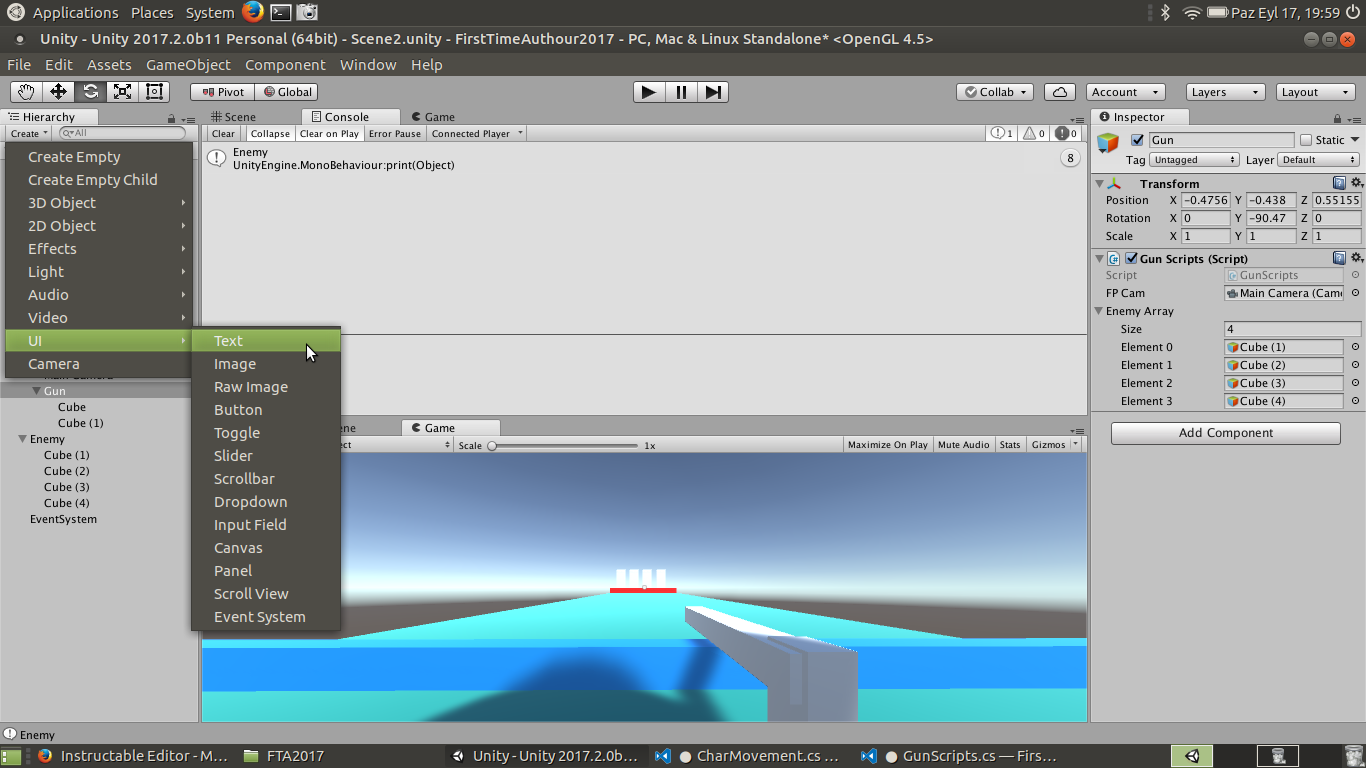Click Clear in the Console toolbar
The image size is (1366, 768).
222,133
